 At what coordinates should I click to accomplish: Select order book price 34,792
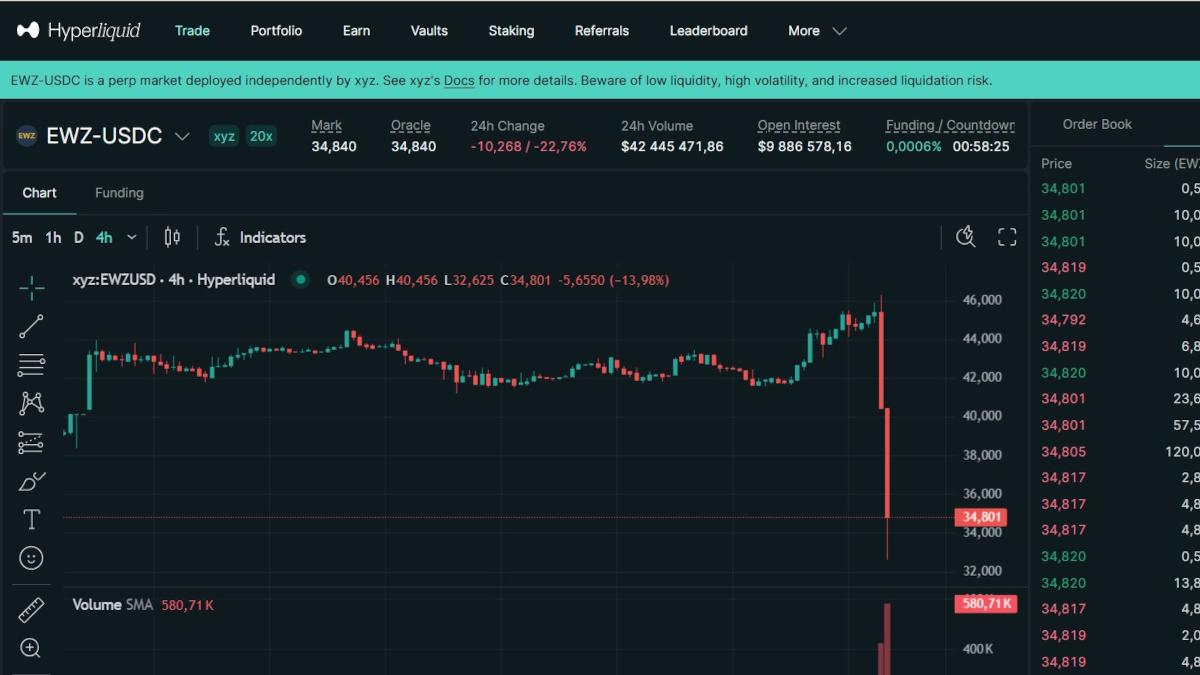point(1063,320)
